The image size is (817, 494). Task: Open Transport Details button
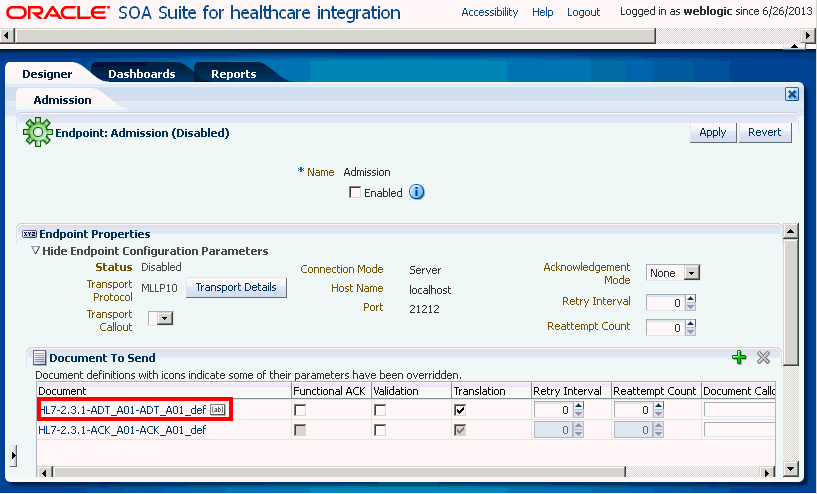pos(236,287)
